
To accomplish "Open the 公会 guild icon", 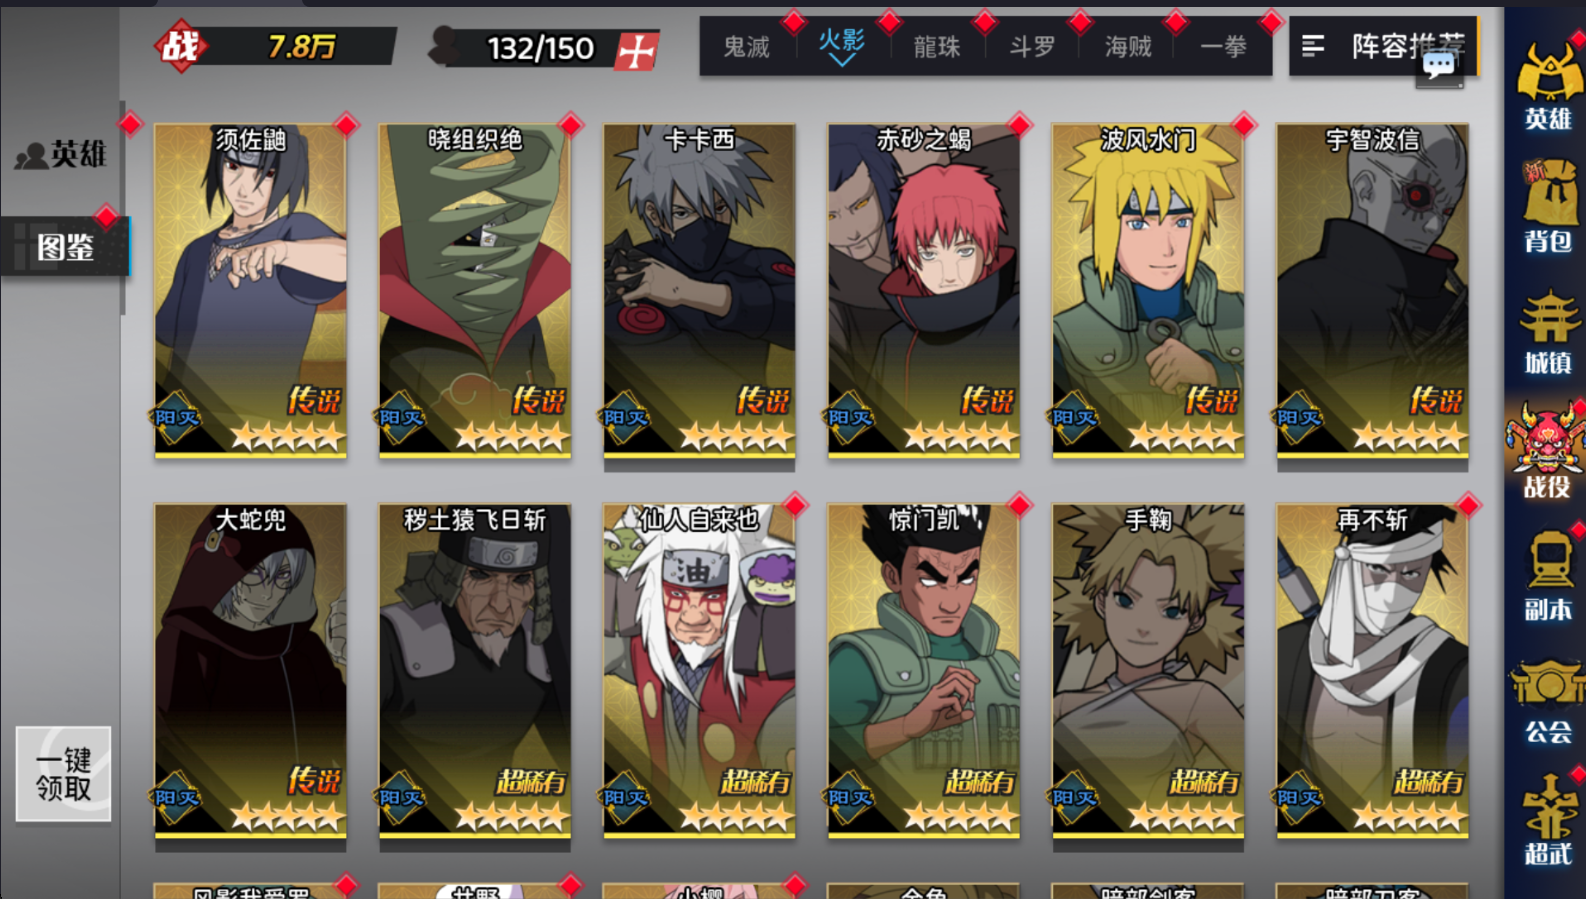I will point(1548,700).
